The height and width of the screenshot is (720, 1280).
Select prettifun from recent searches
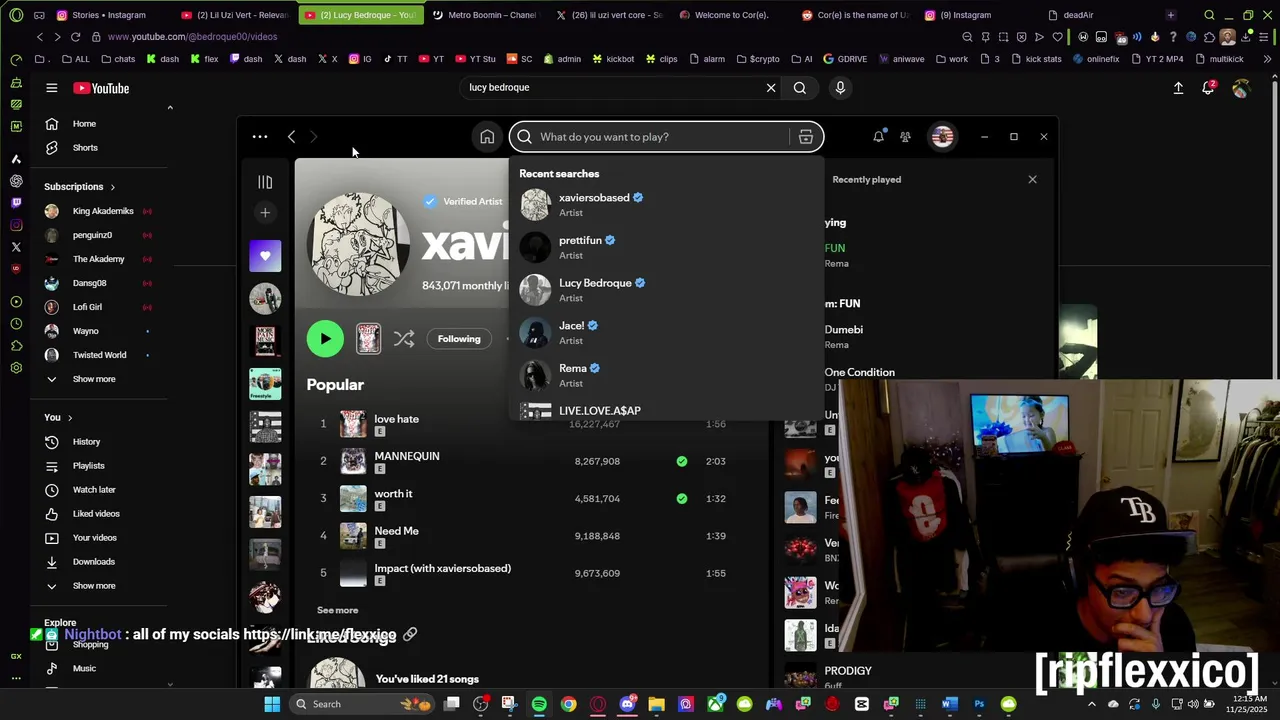[666, 247]
